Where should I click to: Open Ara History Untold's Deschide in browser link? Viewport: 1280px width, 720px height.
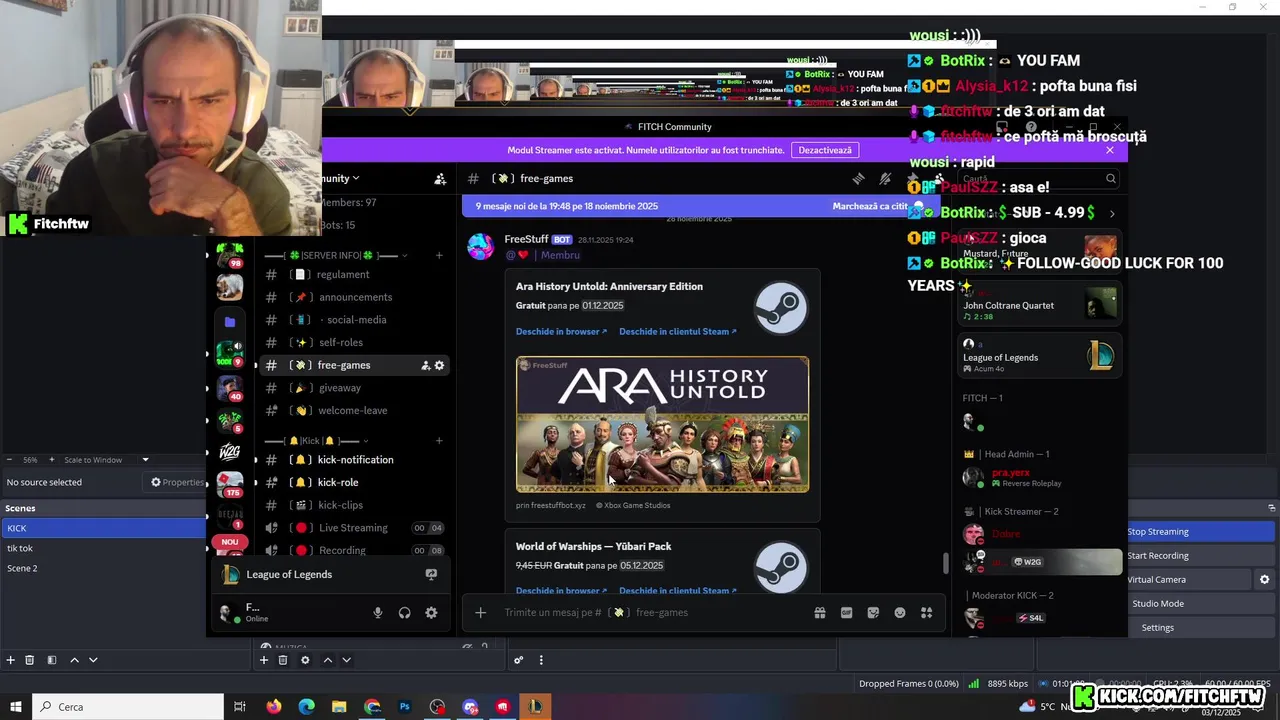561,332
